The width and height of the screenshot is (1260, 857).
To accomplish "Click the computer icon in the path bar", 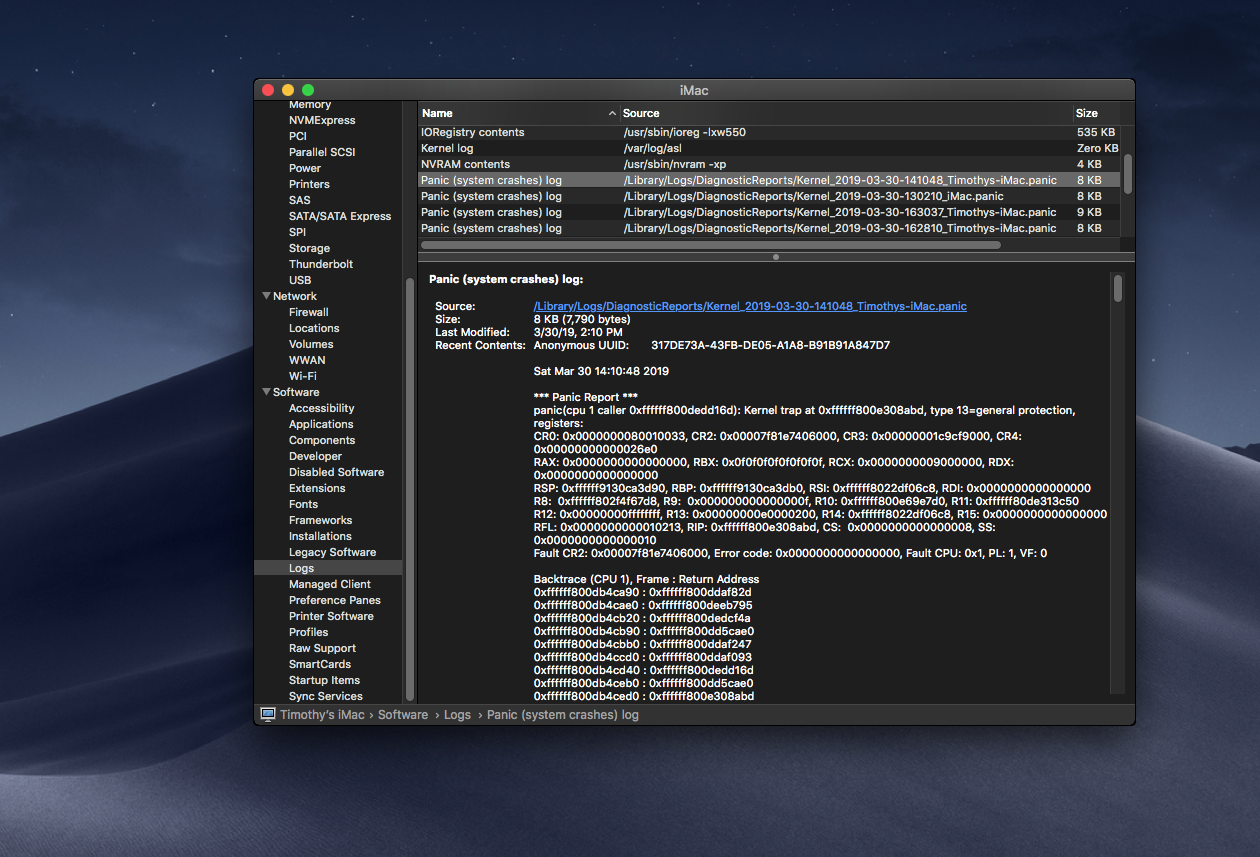I will (x=268, y=714).
